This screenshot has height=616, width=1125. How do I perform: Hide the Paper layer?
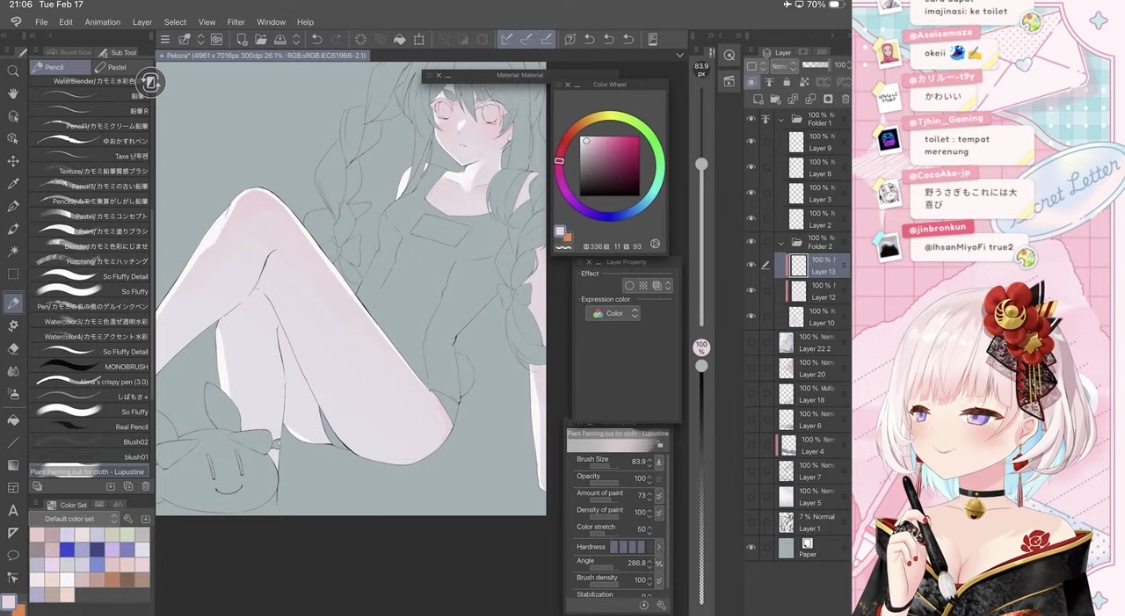pos(751,548)
